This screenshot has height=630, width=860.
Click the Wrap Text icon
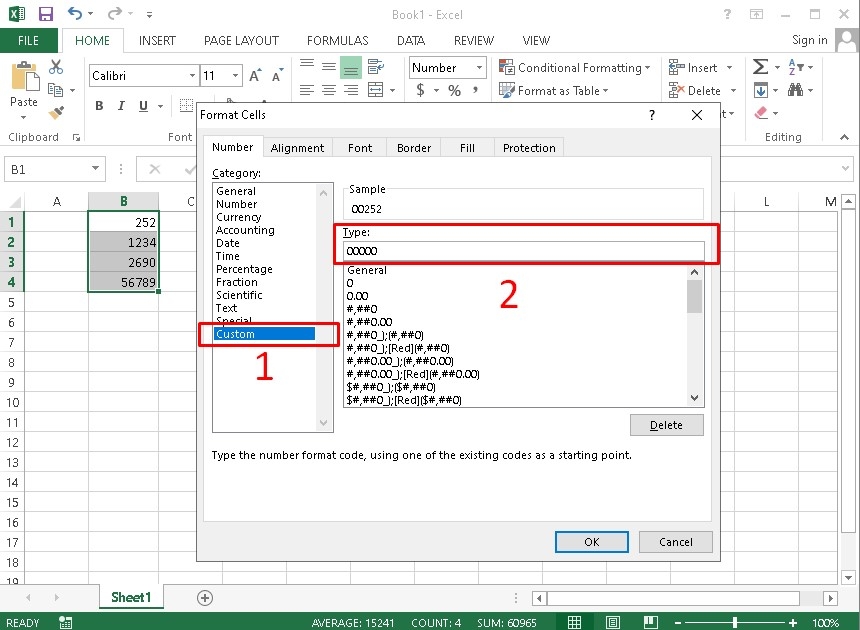point(376,67)
